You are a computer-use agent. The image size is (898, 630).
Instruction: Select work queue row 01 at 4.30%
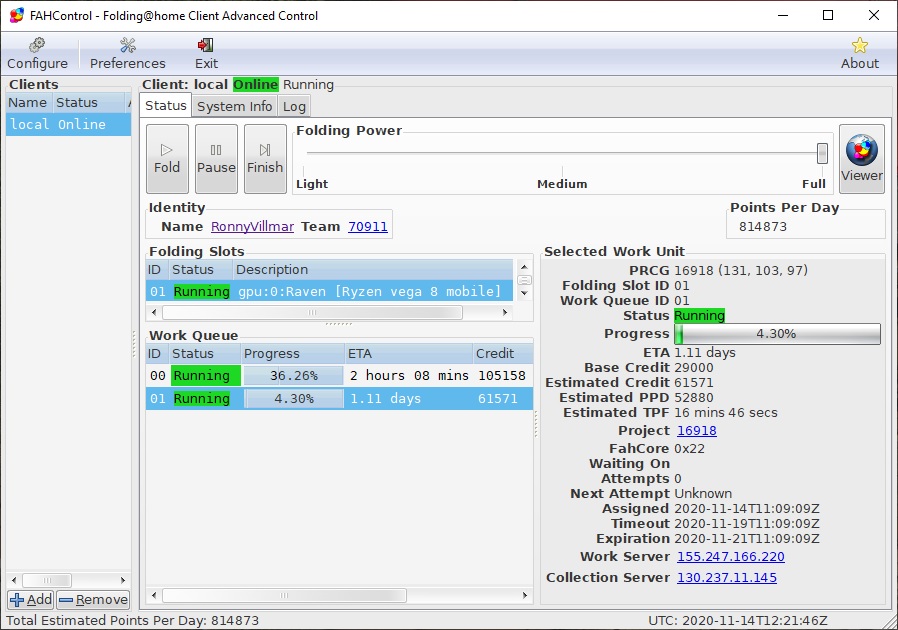[x=340, y=399]
